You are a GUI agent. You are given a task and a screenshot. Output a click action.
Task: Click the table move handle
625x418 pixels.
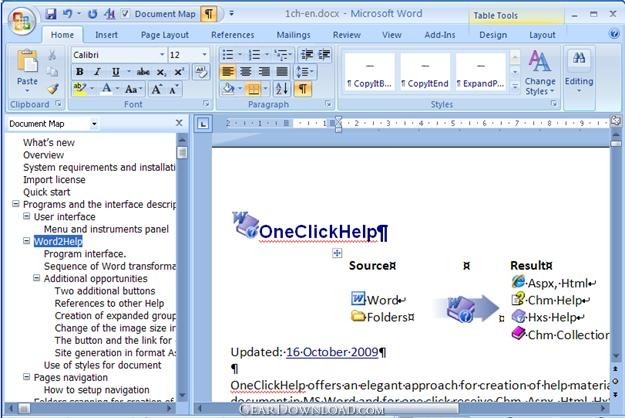click(337, 253)
